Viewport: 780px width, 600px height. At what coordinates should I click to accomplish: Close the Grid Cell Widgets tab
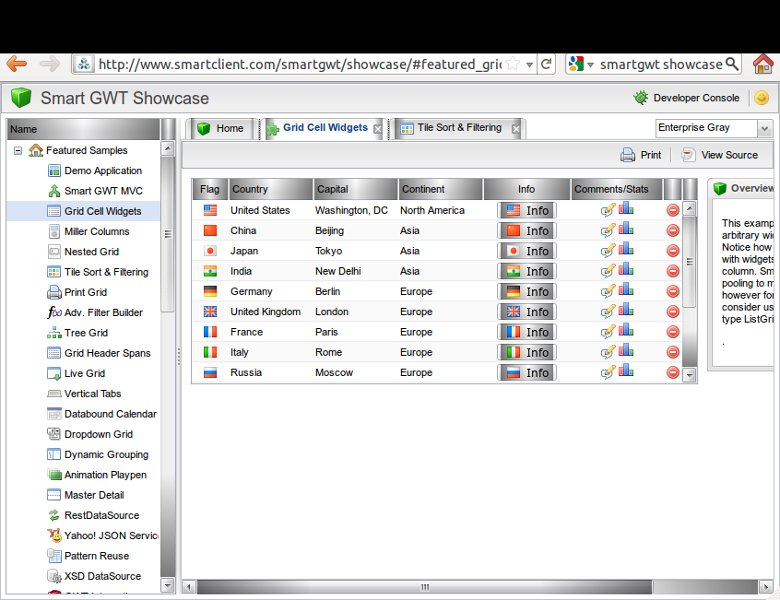click(377, 129)
